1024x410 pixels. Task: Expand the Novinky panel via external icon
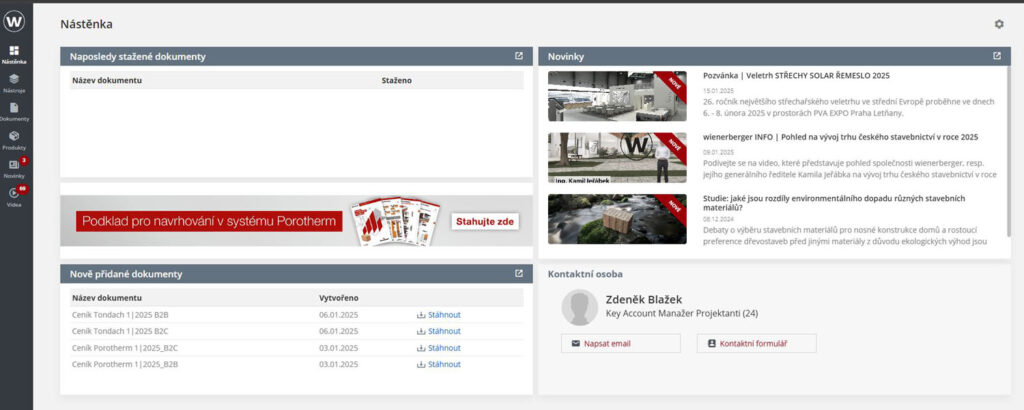coord(996,56)
